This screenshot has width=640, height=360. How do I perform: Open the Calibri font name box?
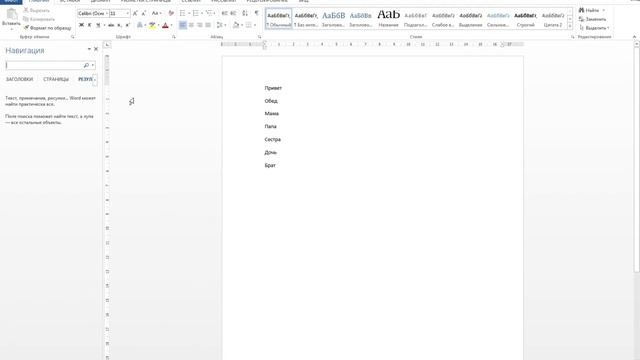click(x=93, y=13)
